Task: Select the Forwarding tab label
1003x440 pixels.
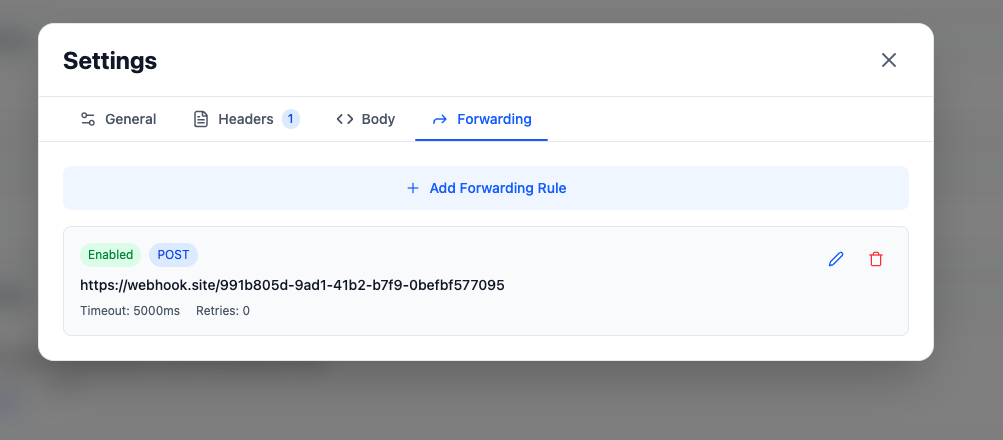Action: click(x=494, y=119)
